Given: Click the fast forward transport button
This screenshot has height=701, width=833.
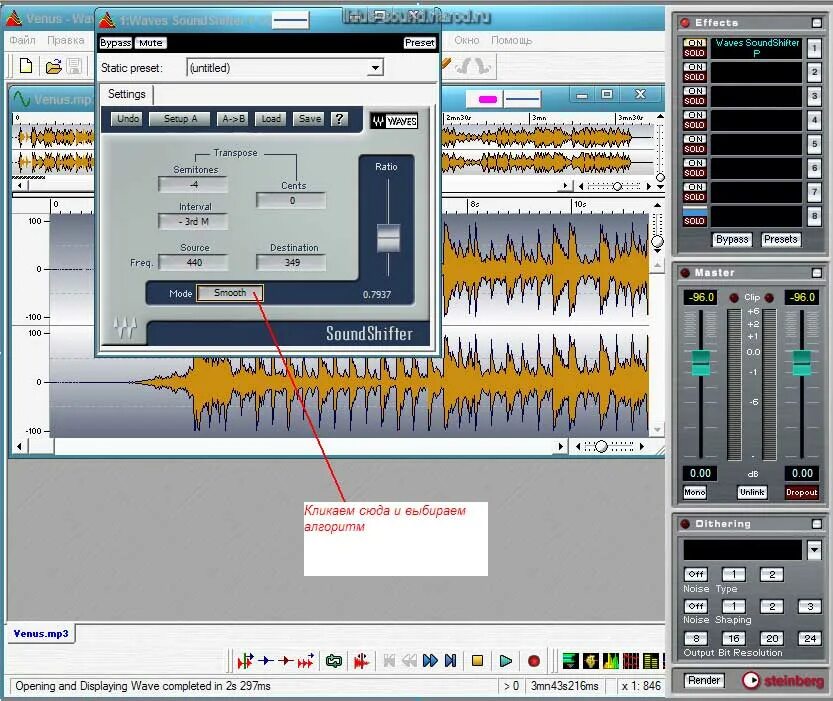Looking at the screenshot, I should (x=430, y=661).
